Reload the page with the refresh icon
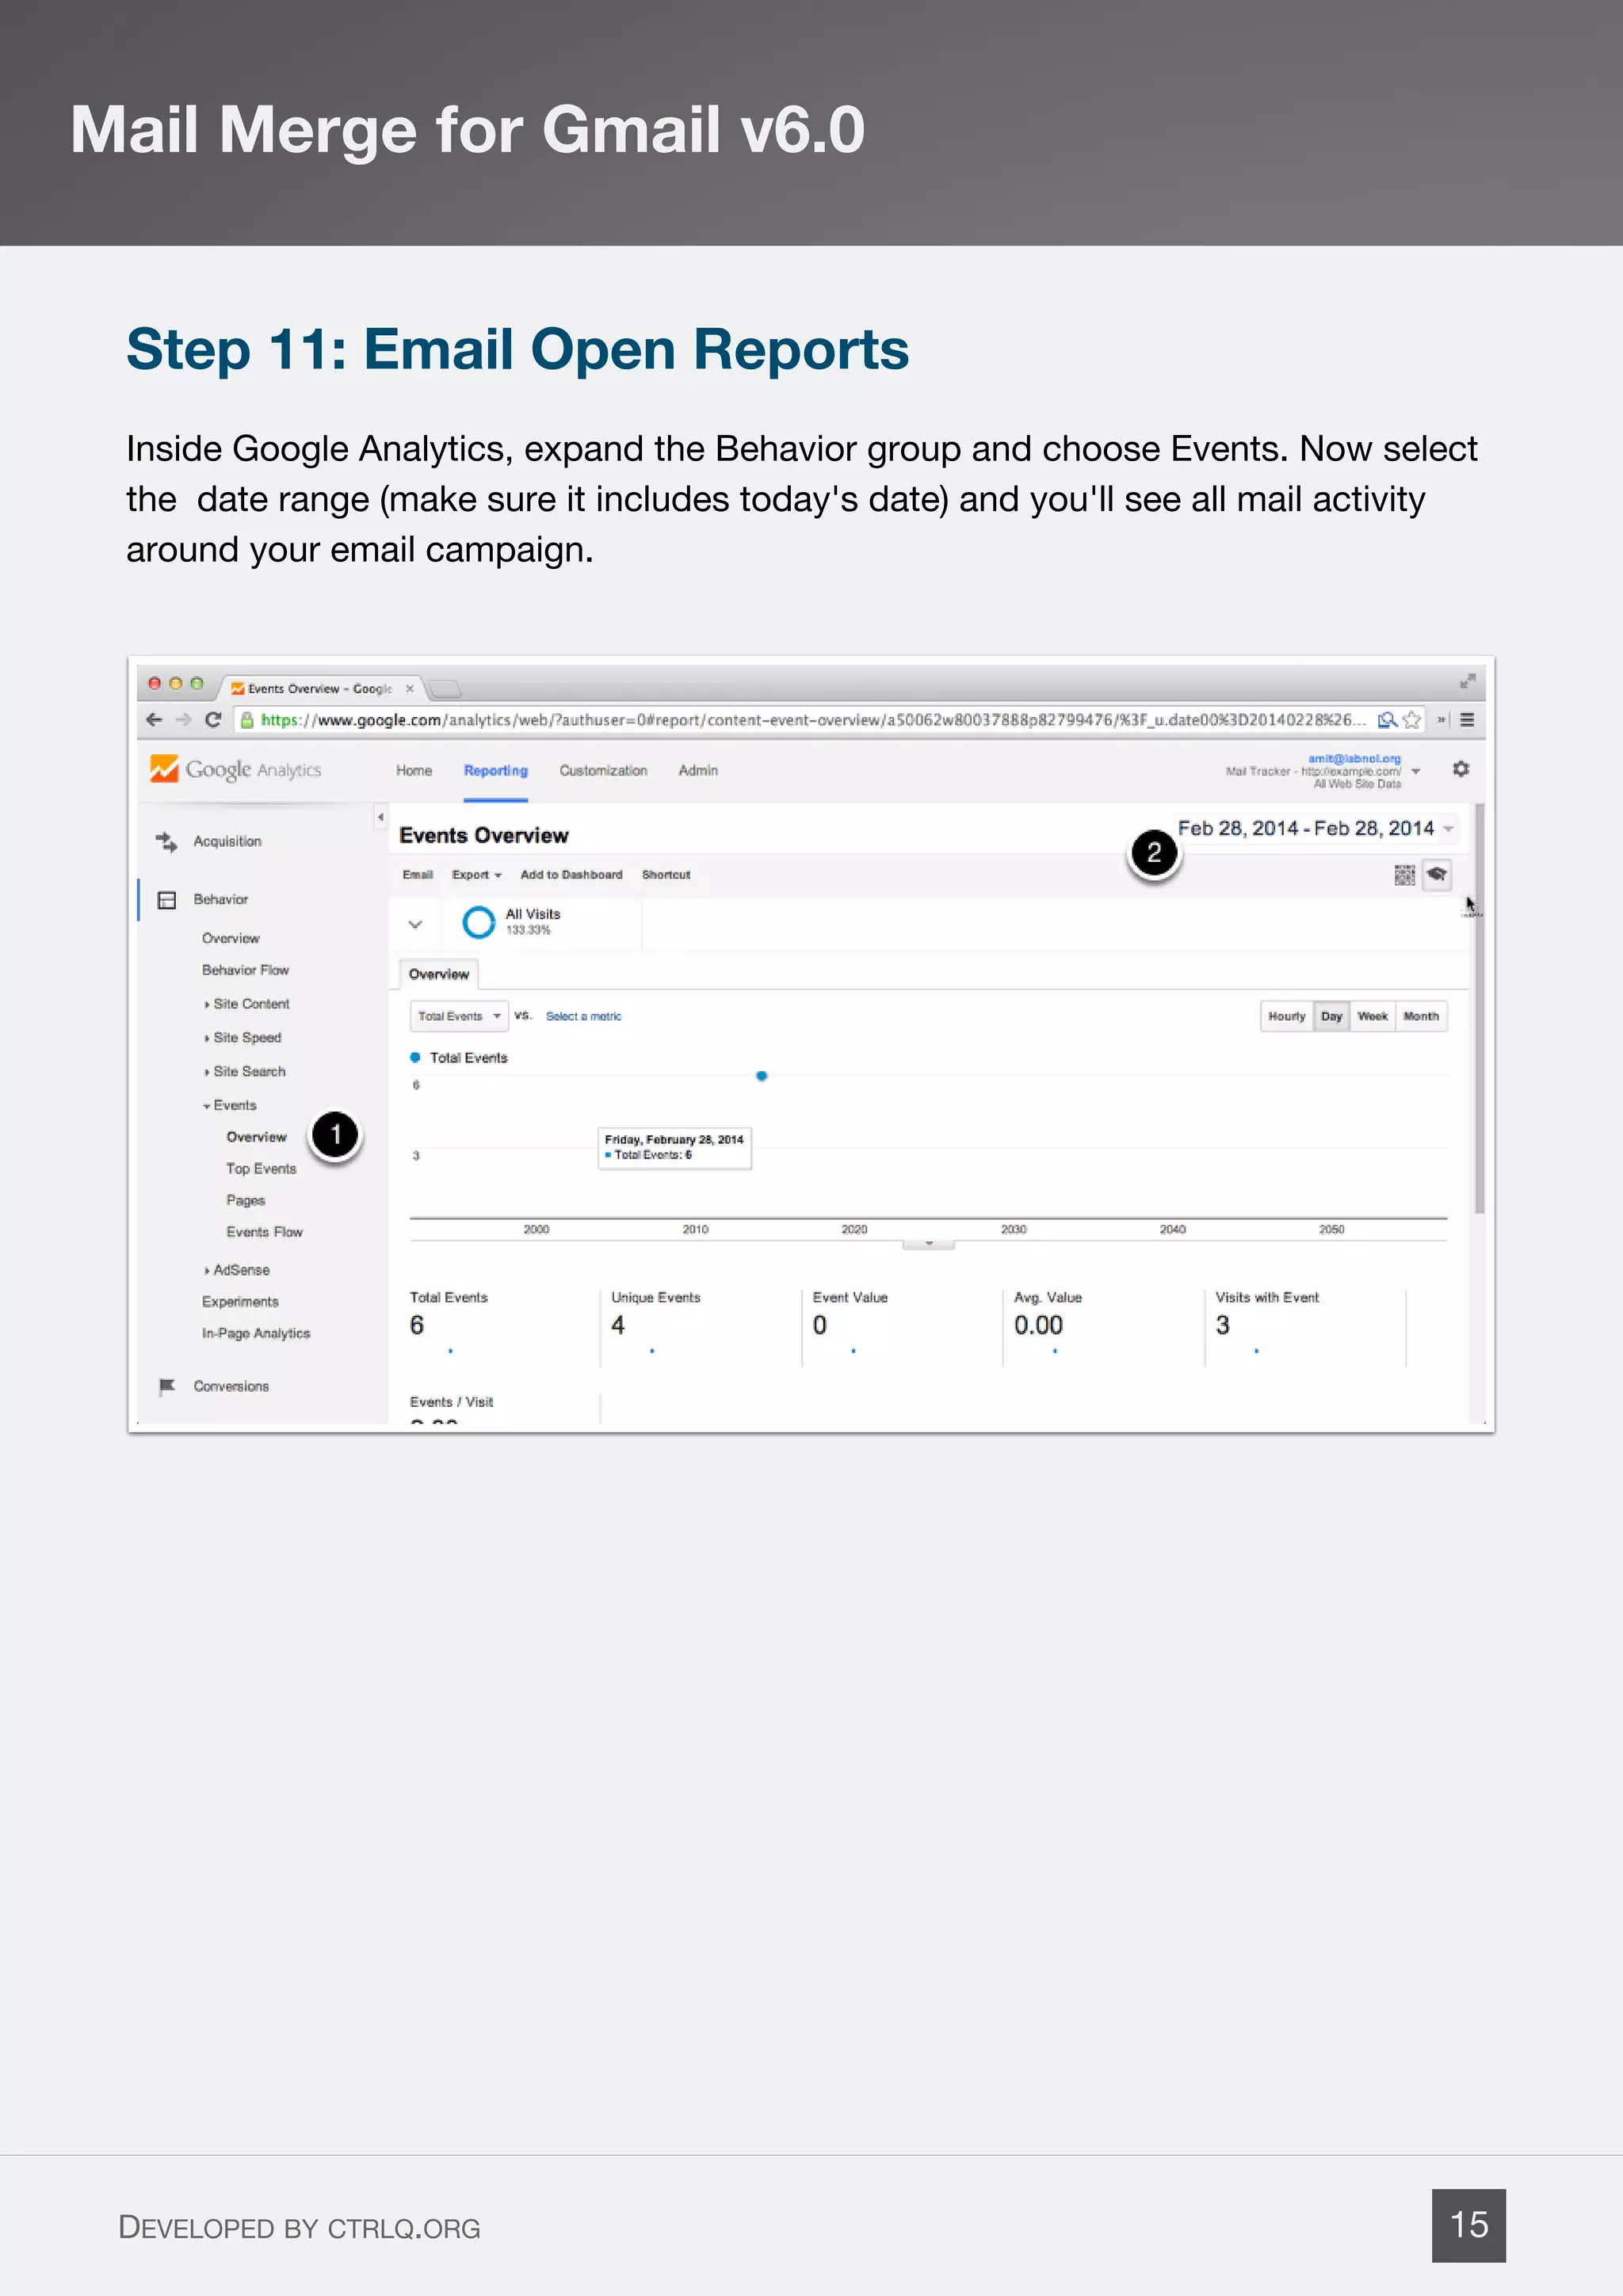This screenshot has height=2296, width=1623. coord(213,719)
